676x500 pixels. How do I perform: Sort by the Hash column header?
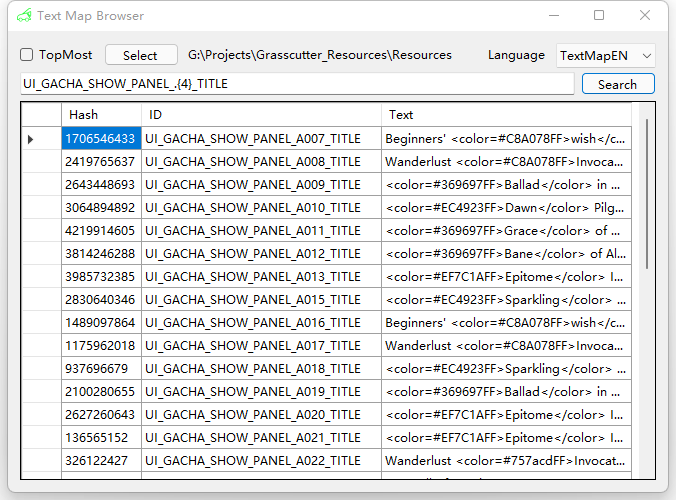[100, 115]
